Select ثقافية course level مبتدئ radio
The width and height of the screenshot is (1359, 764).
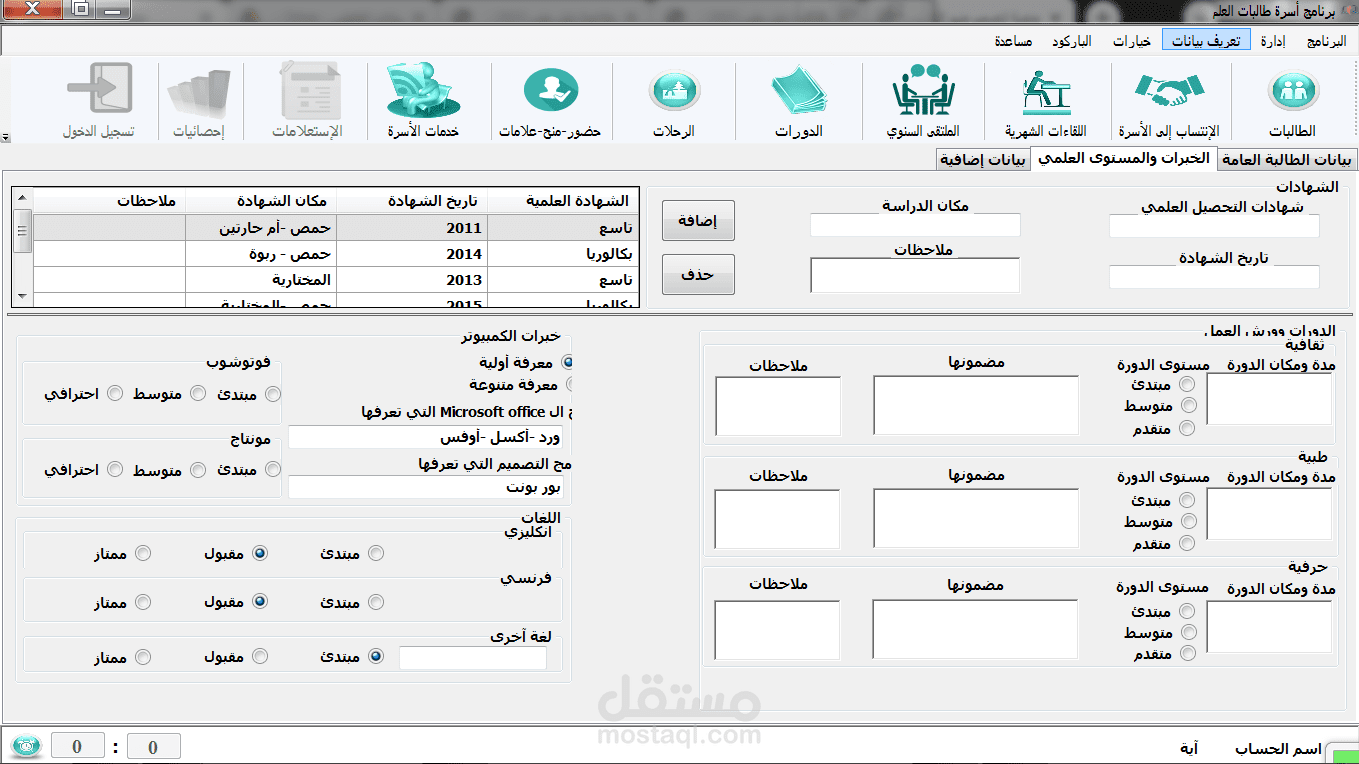pos(1188,384)
